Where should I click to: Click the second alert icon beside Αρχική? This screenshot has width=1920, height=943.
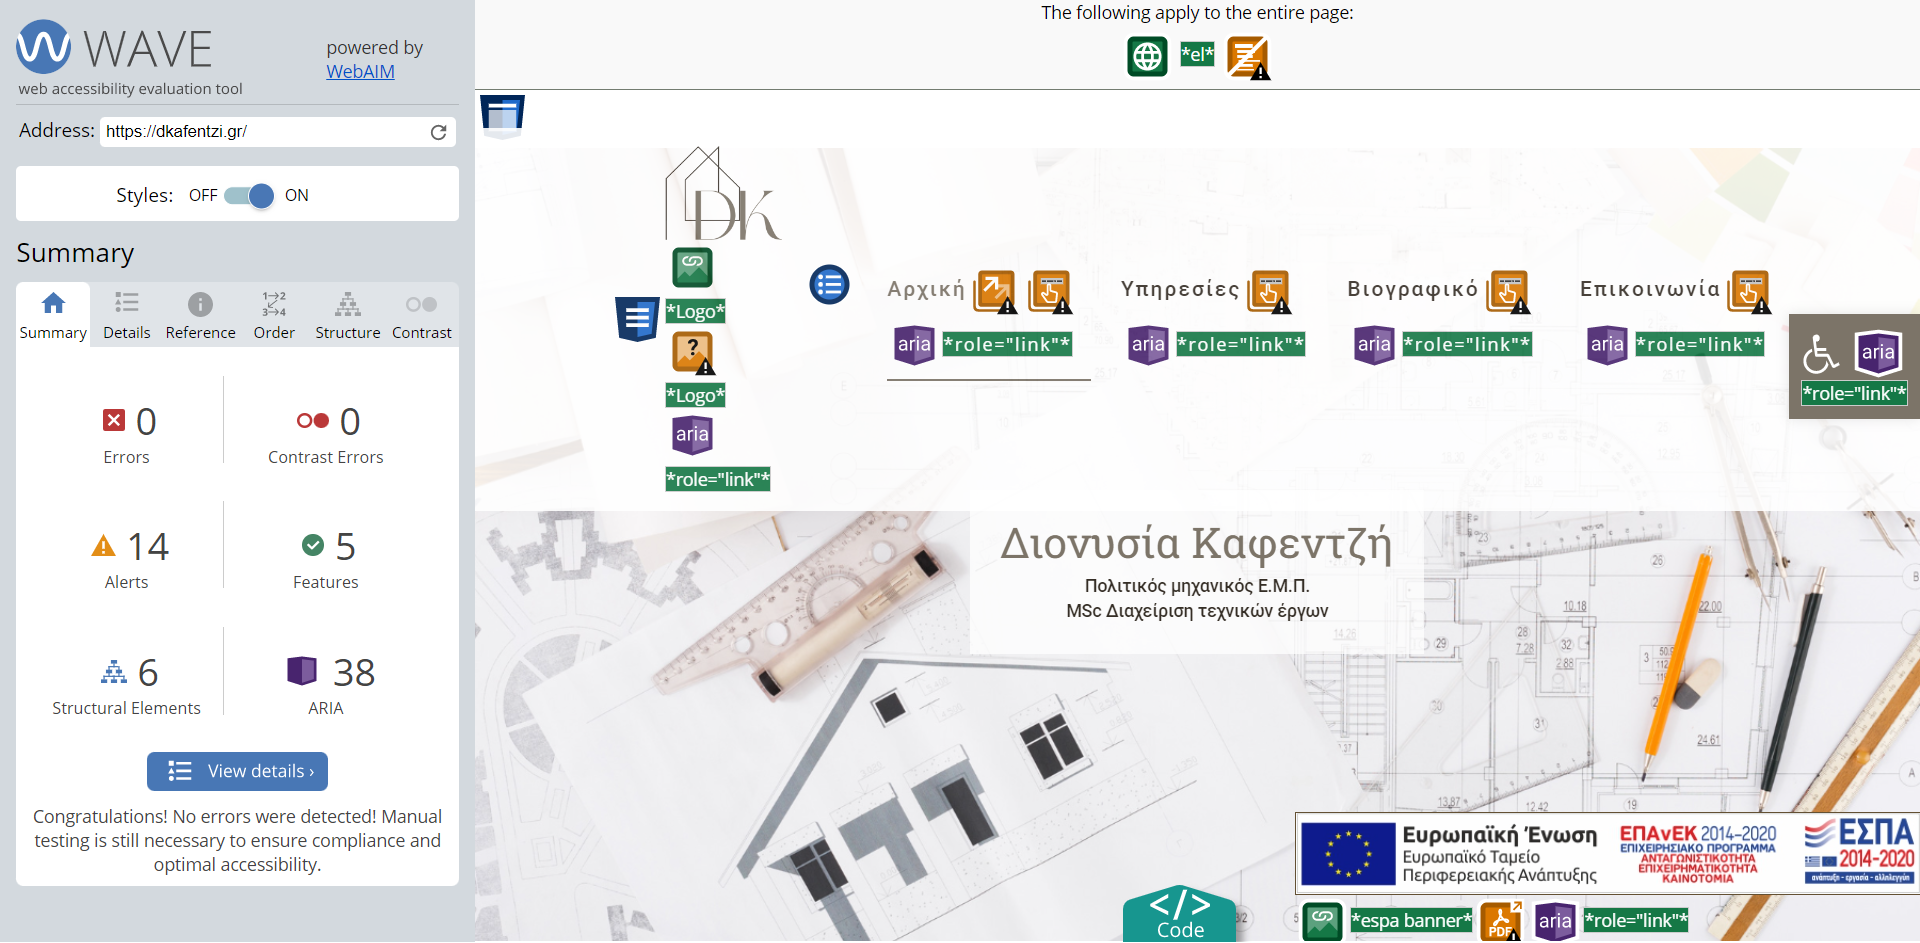[x=1051, y=292]
